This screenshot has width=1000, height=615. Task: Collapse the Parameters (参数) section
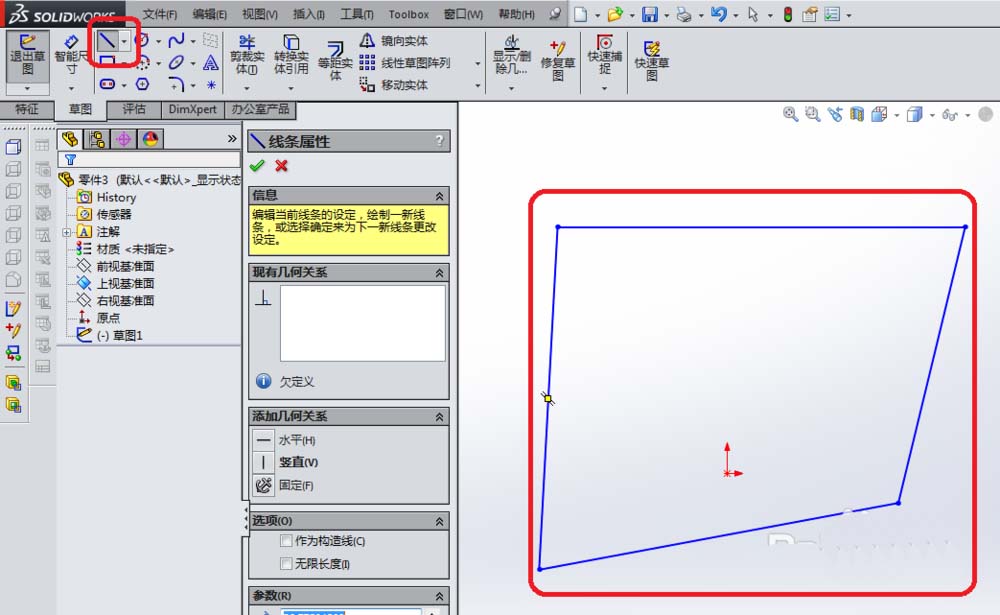439,596
